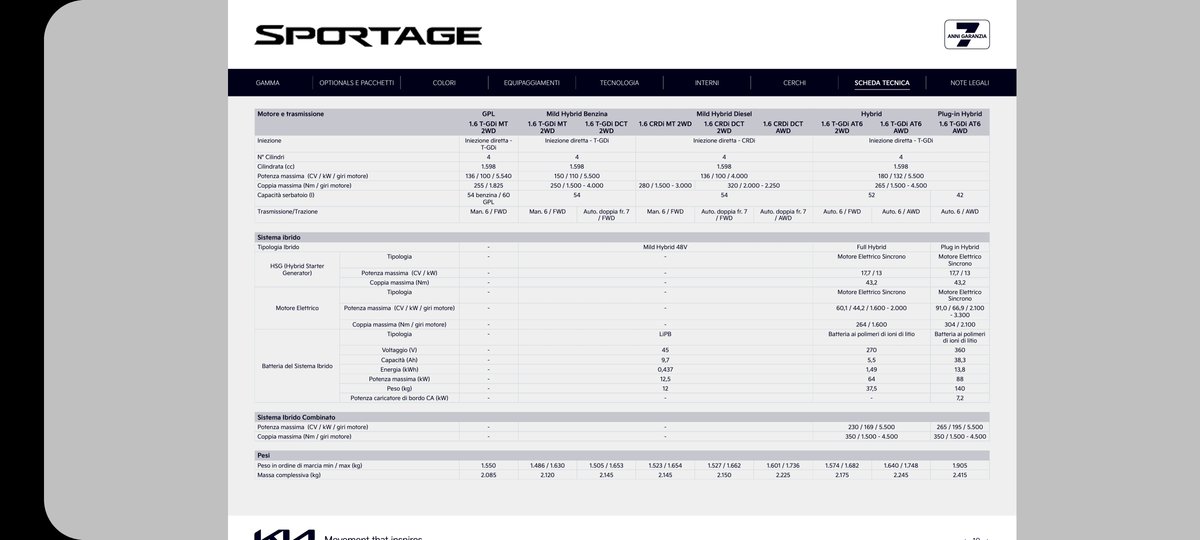Image resolution: width=1200 pixels, height=540 pixels.
Task: Click the 'Plug in Hybrid' cell
Action: [960, 246]
